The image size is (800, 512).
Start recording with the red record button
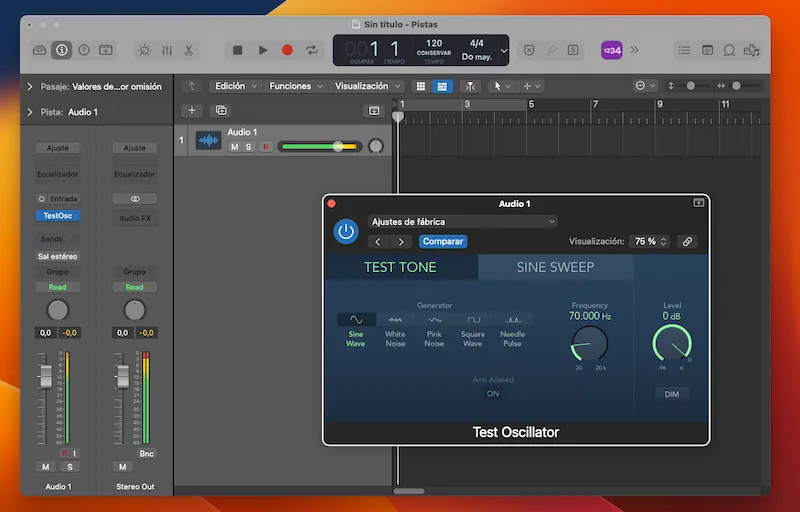pyautogui.click(x=287, y=50)
